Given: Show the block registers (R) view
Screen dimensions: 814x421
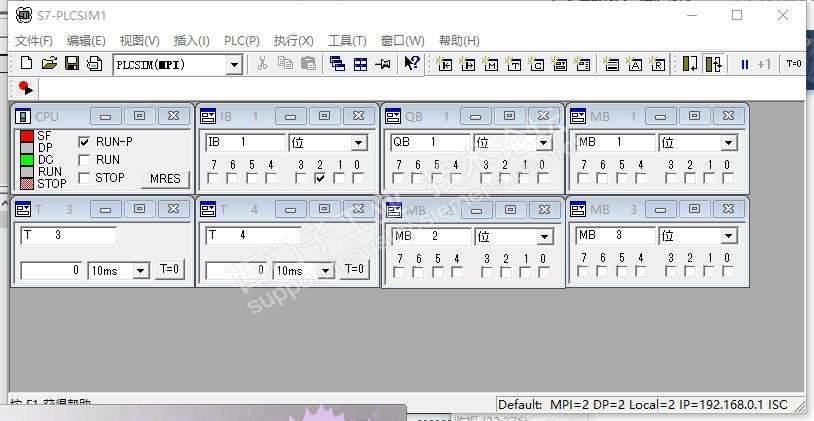Looking at the screenshot, I should pyautogui.click(x=657, y=64).
